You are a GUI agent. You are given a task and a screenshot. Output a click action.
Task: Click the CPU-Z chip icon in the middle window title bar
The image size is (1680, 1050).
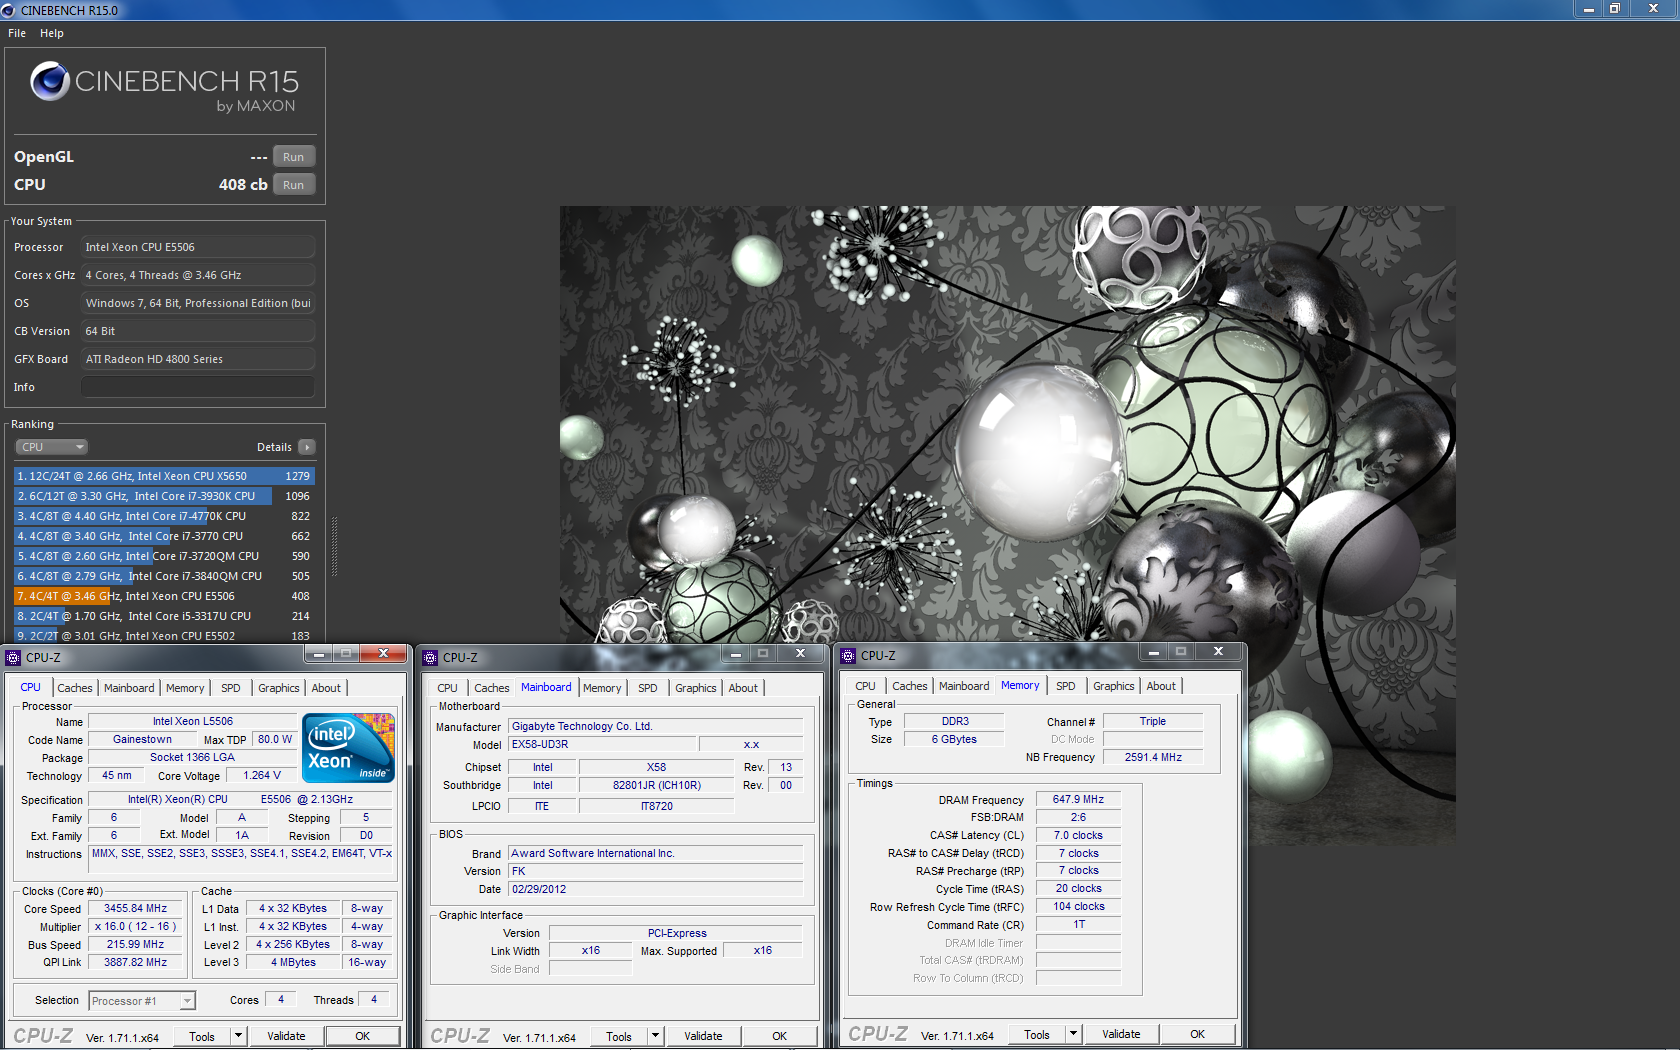click(x=430, y=657)
